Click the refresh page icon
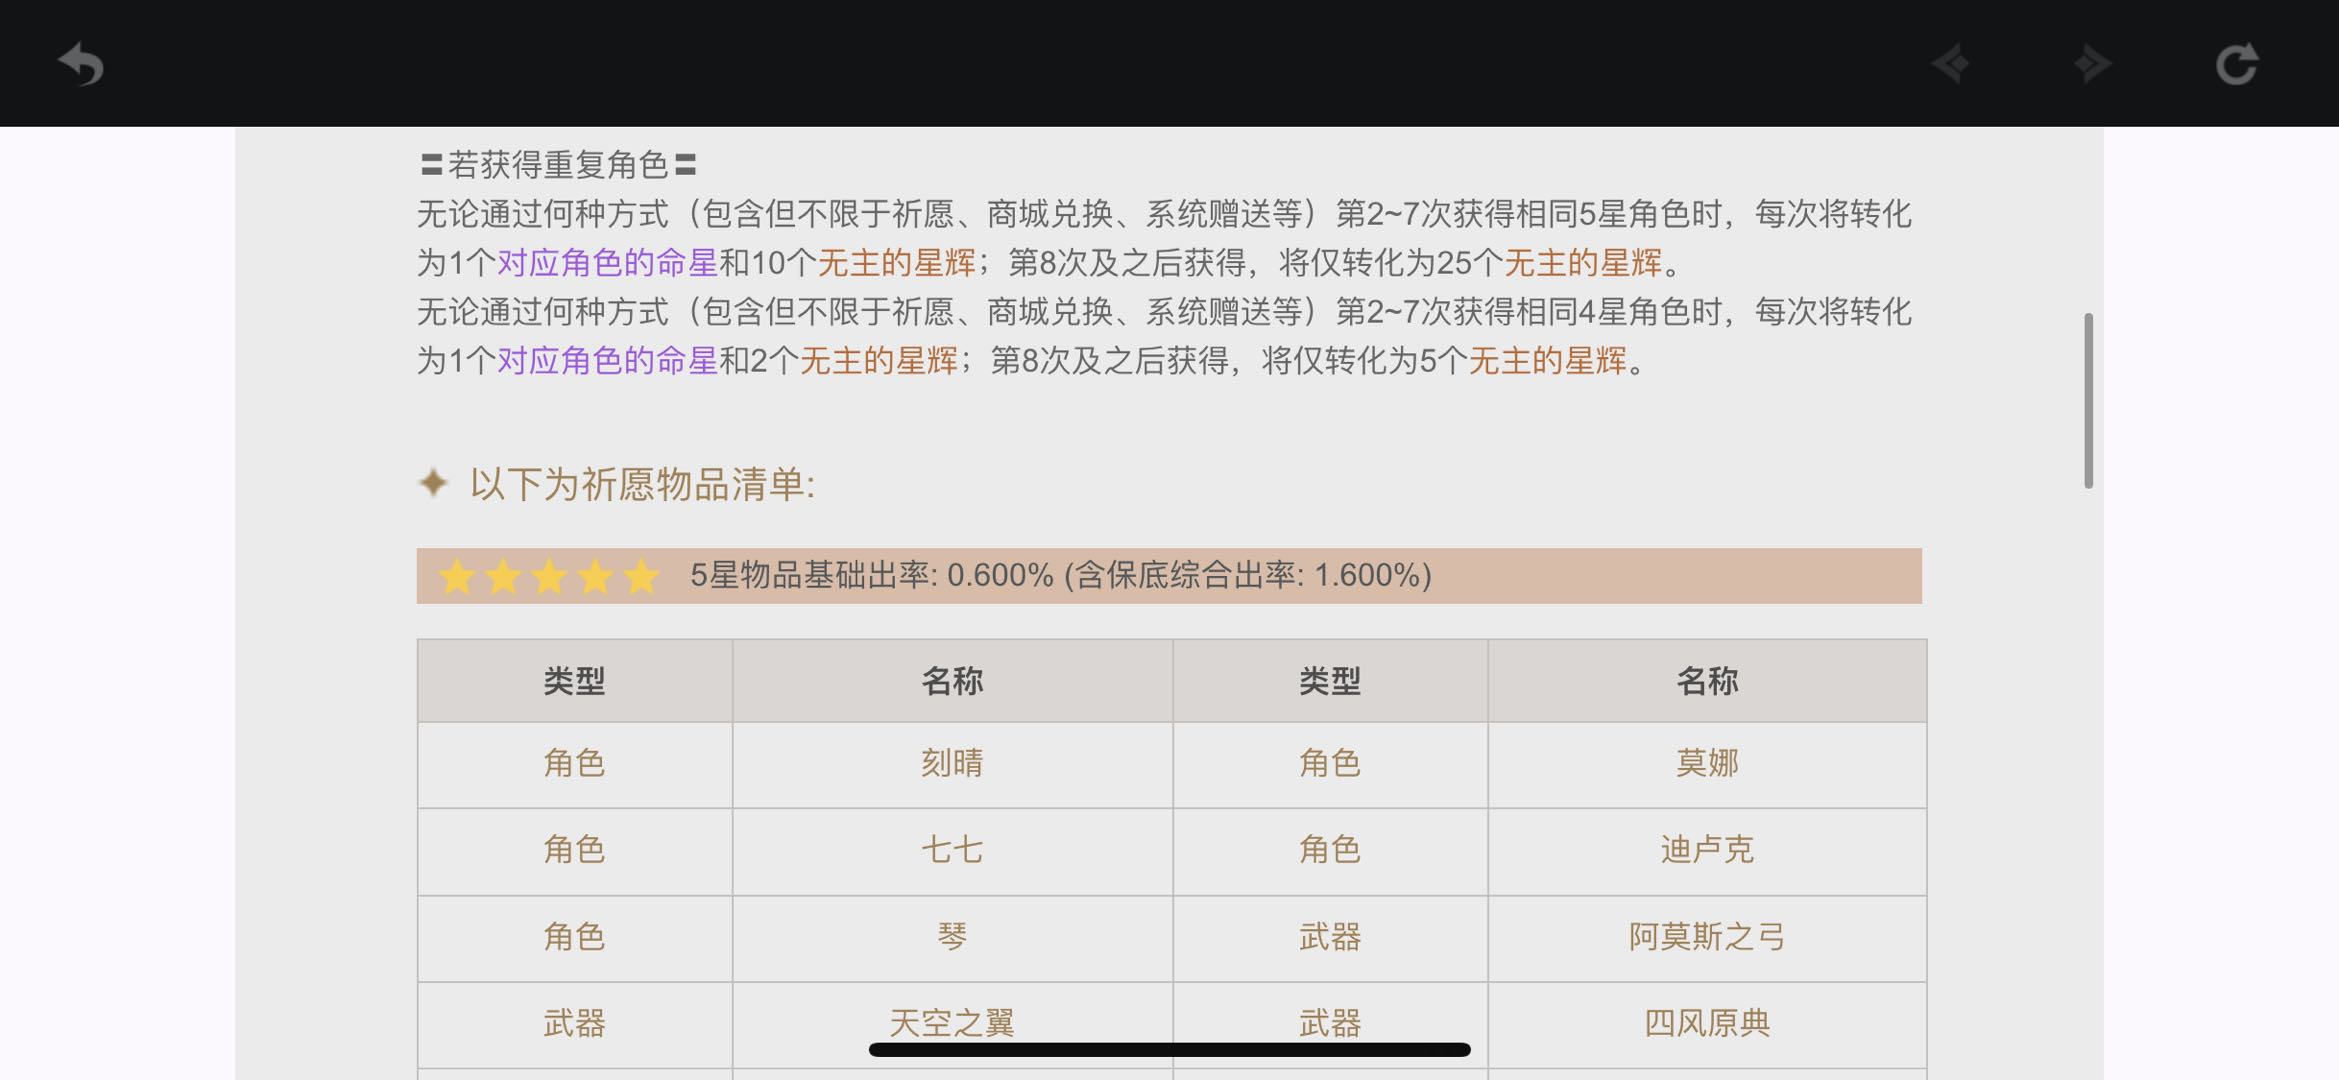2339x1080 pixels. [2236, 65]
